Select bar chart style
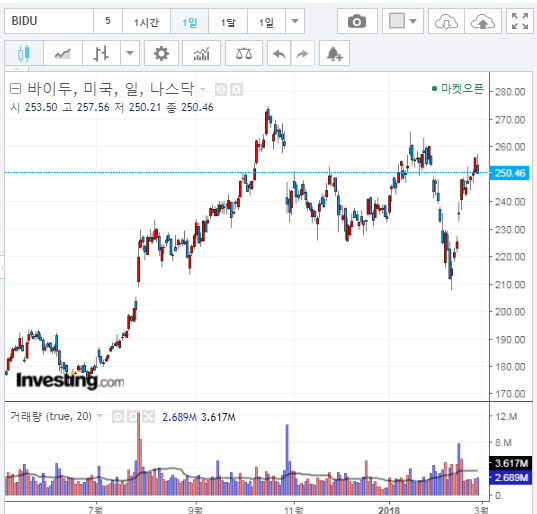Screen dimensions: 537x514 tap(101, 53)
